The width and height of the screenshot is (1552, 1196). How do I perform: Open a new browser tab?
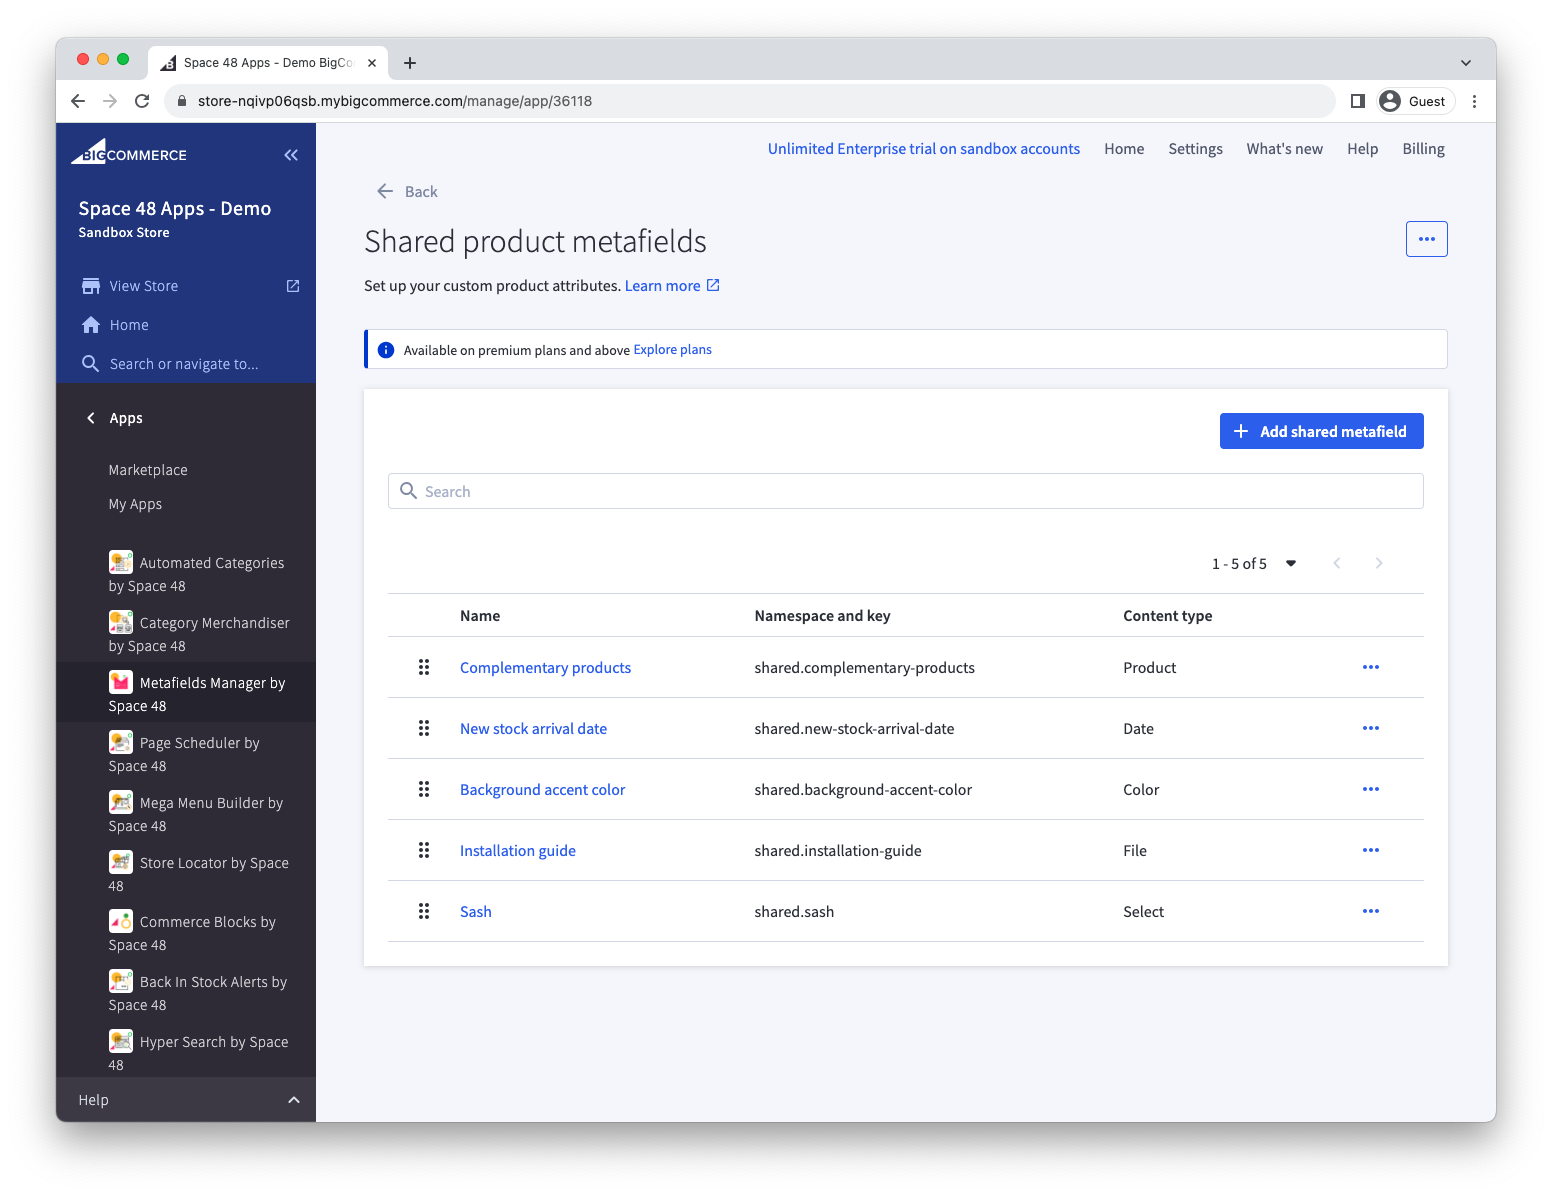(x=410, y=63)
